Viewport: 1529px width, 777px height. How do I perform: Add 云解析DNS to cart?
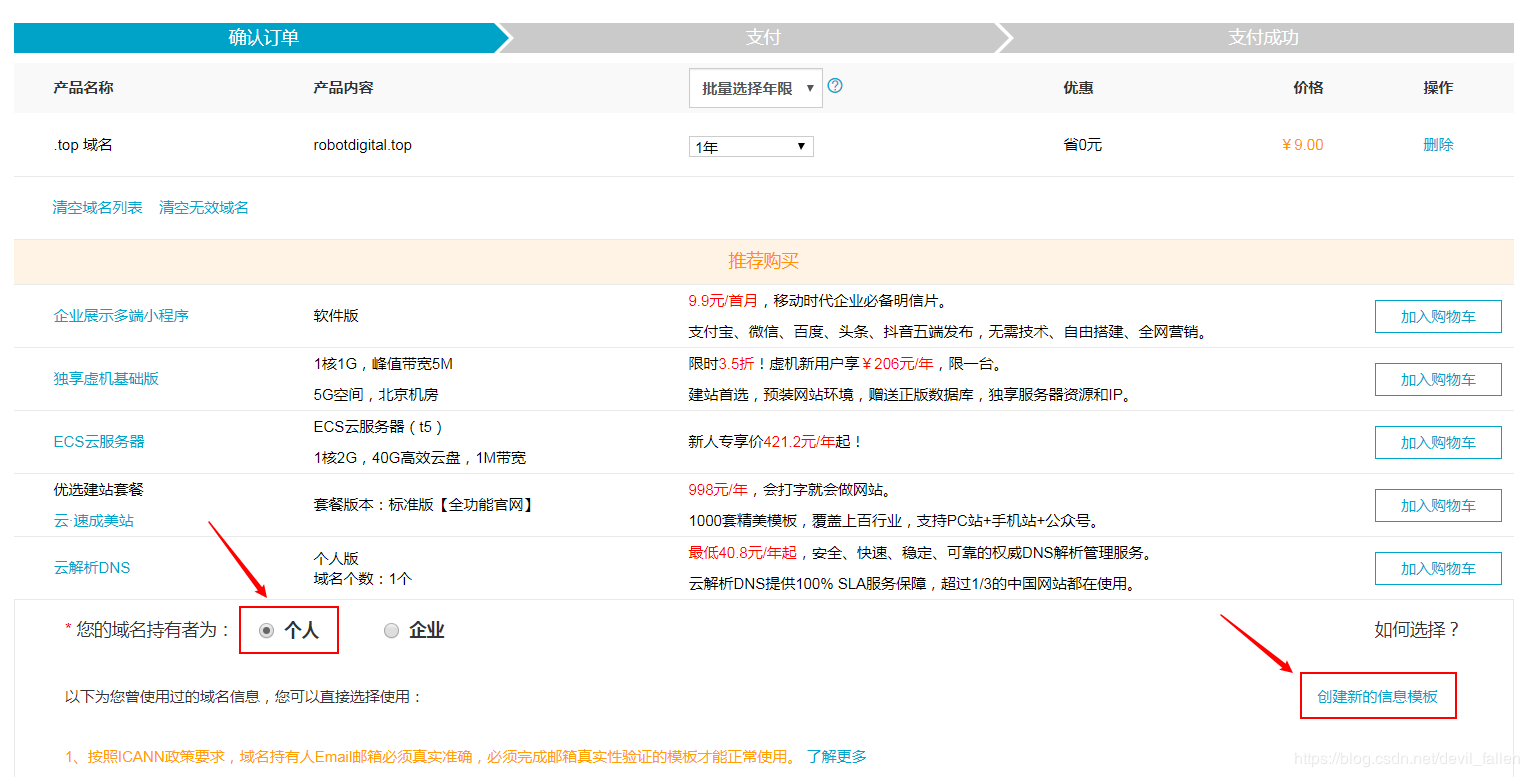(1438, 568)
